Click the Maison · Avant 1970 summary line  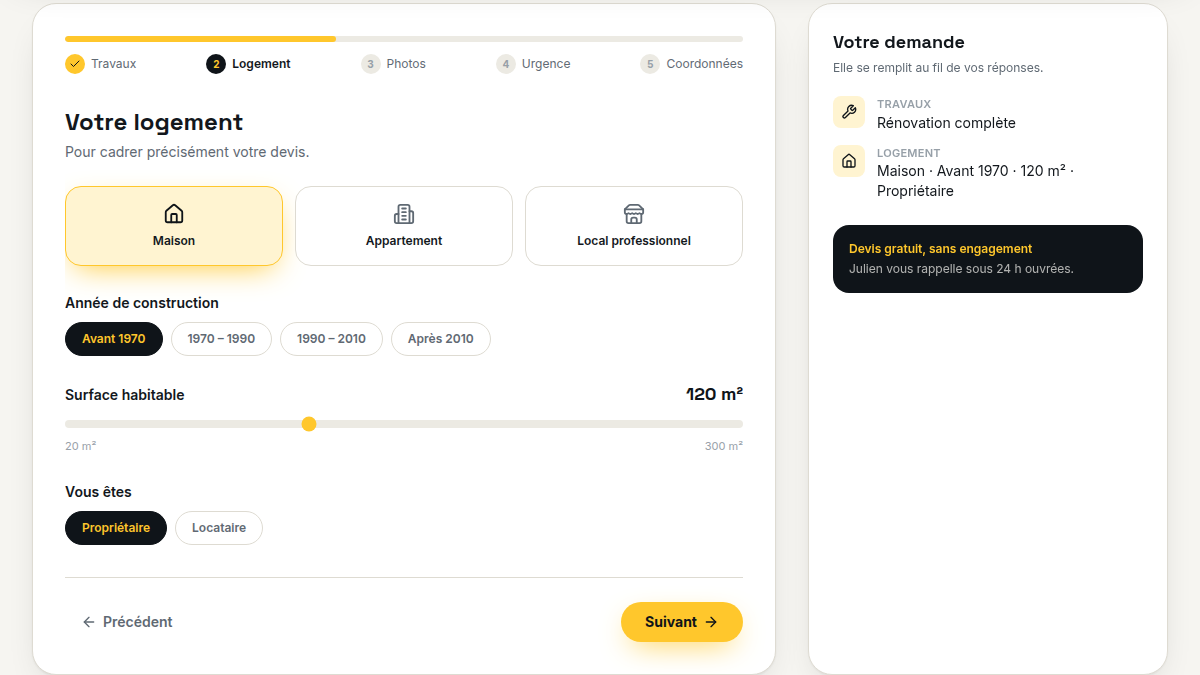pos(975,181)
